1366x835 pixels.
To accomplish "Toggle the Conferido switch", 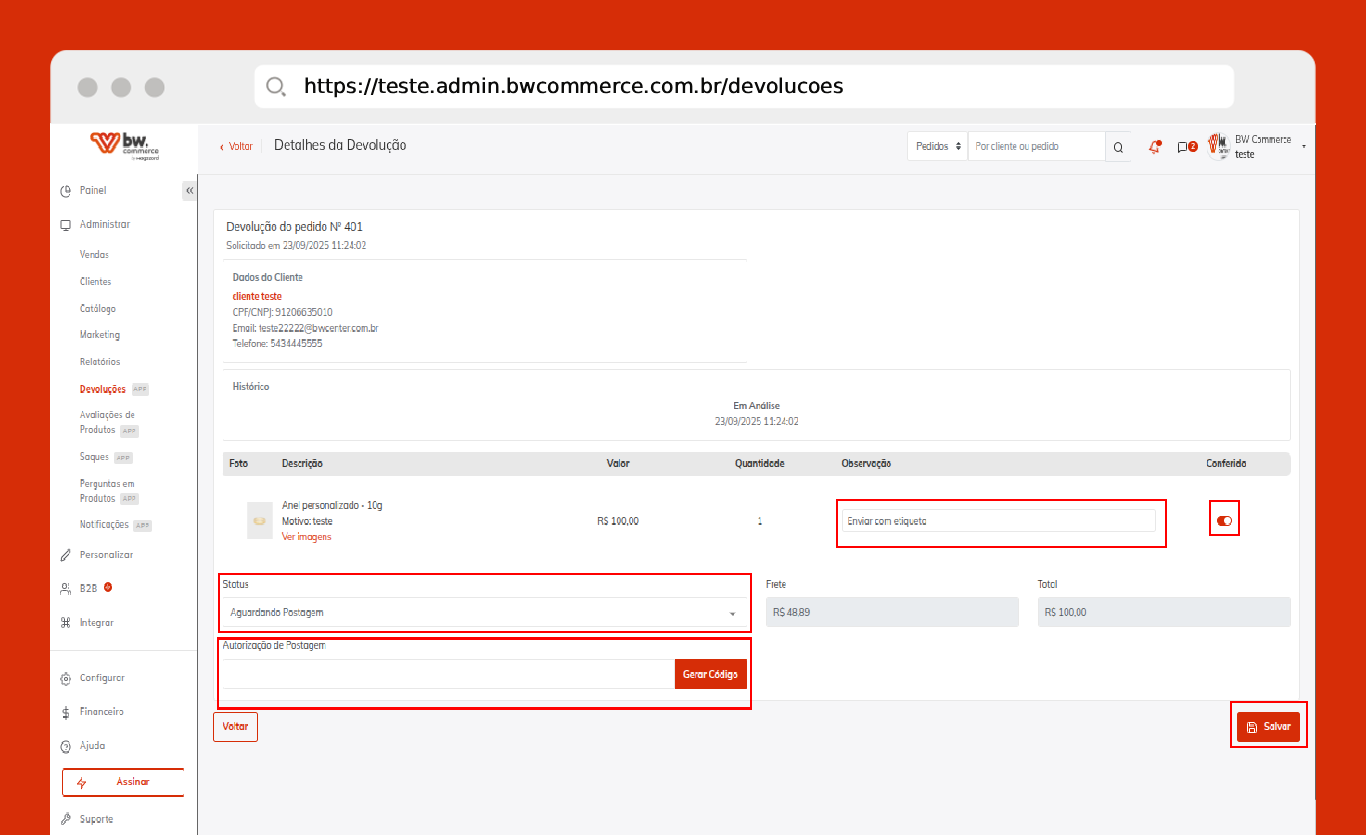I will 1224,520.
